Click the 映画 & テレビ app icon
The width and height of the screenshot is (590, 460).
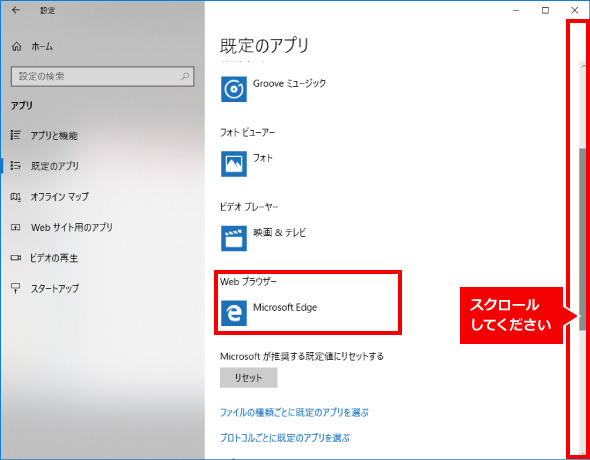point(234,238)
